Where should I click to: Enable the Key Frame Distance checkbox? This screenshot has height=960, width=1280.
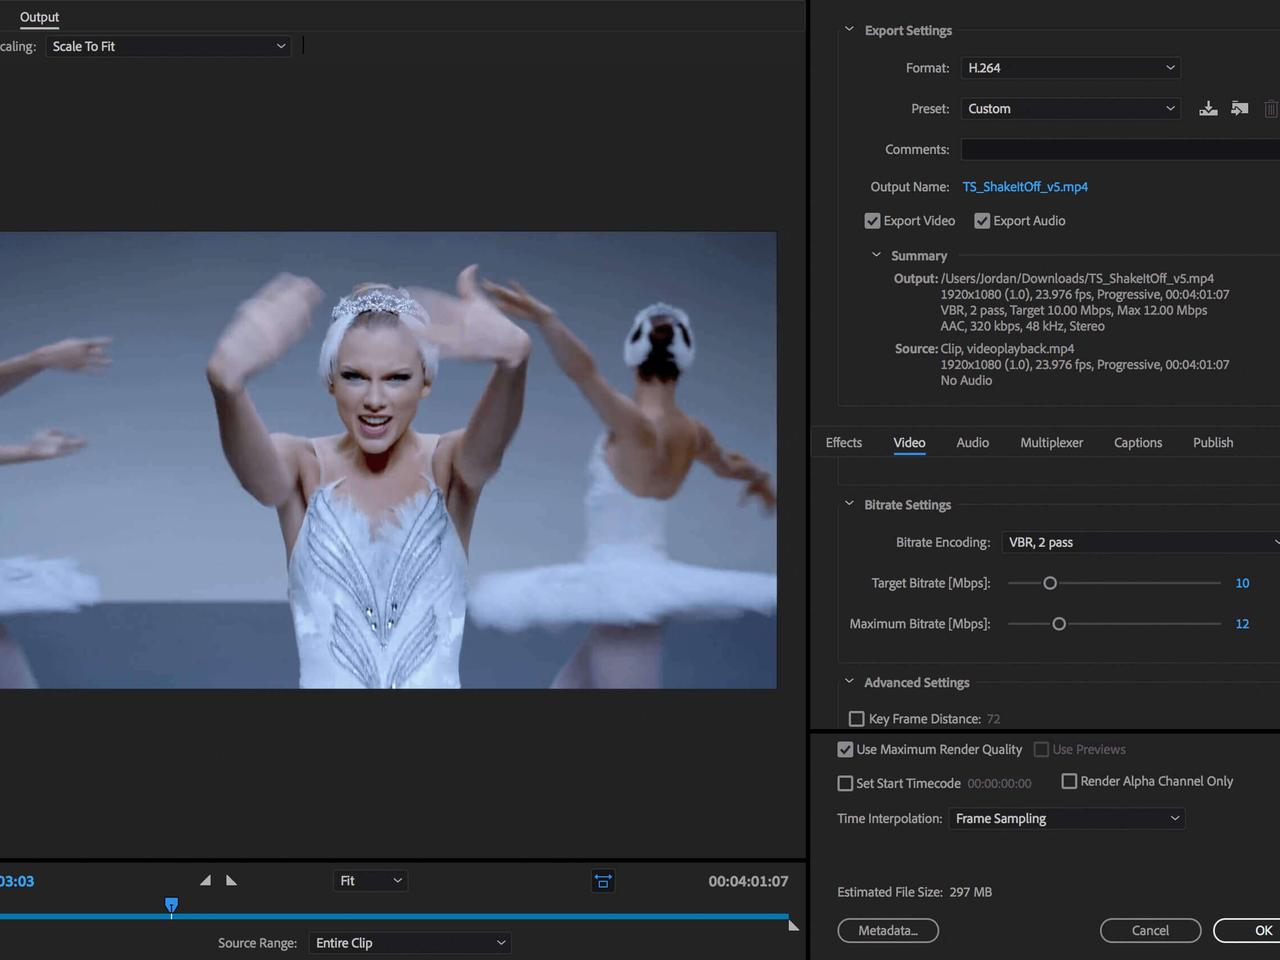pos(857,719)
